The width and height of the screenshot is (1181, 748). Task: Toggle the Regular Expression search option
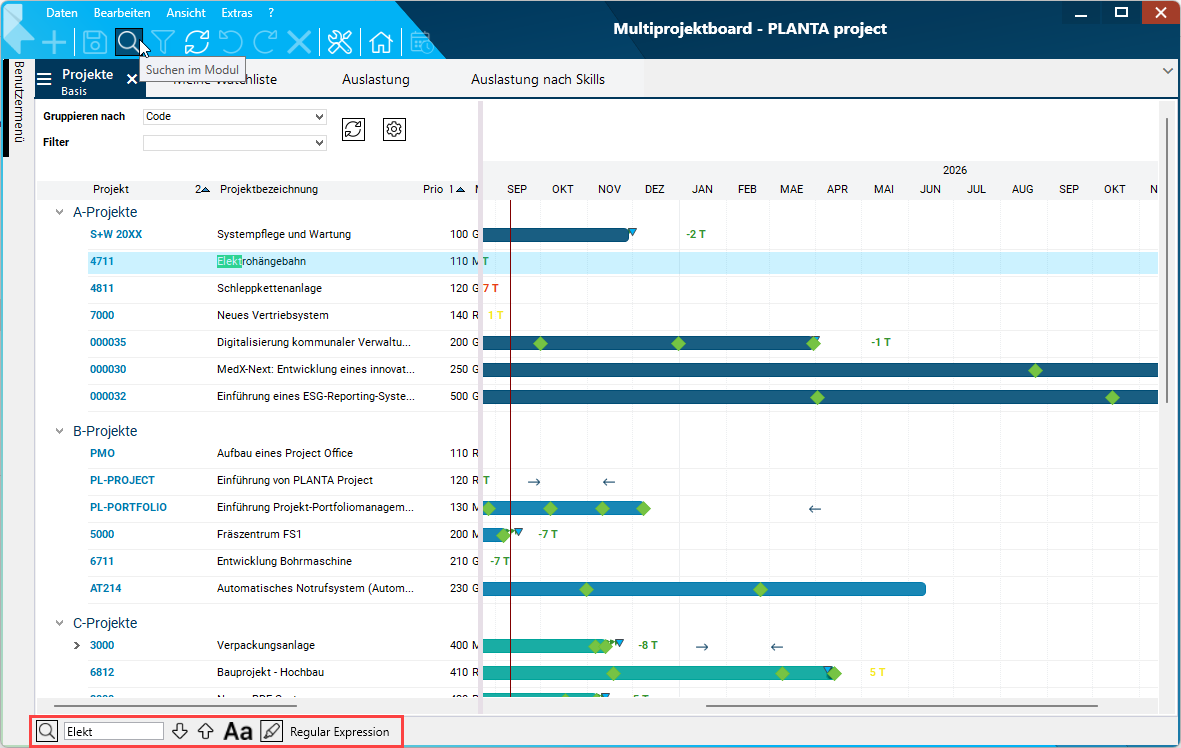pos(339,732)
